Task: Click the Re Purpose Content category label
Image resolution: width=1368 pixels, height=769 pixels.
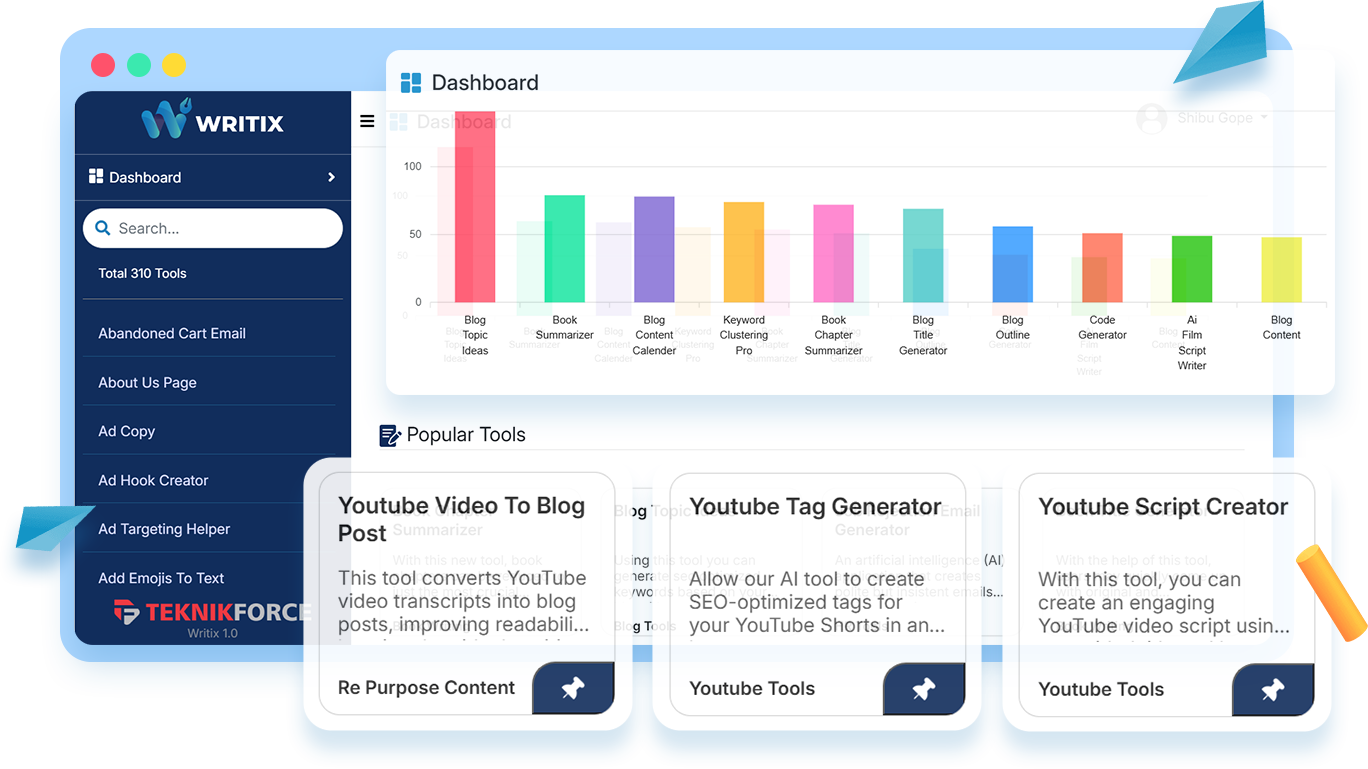Action: 426,688
